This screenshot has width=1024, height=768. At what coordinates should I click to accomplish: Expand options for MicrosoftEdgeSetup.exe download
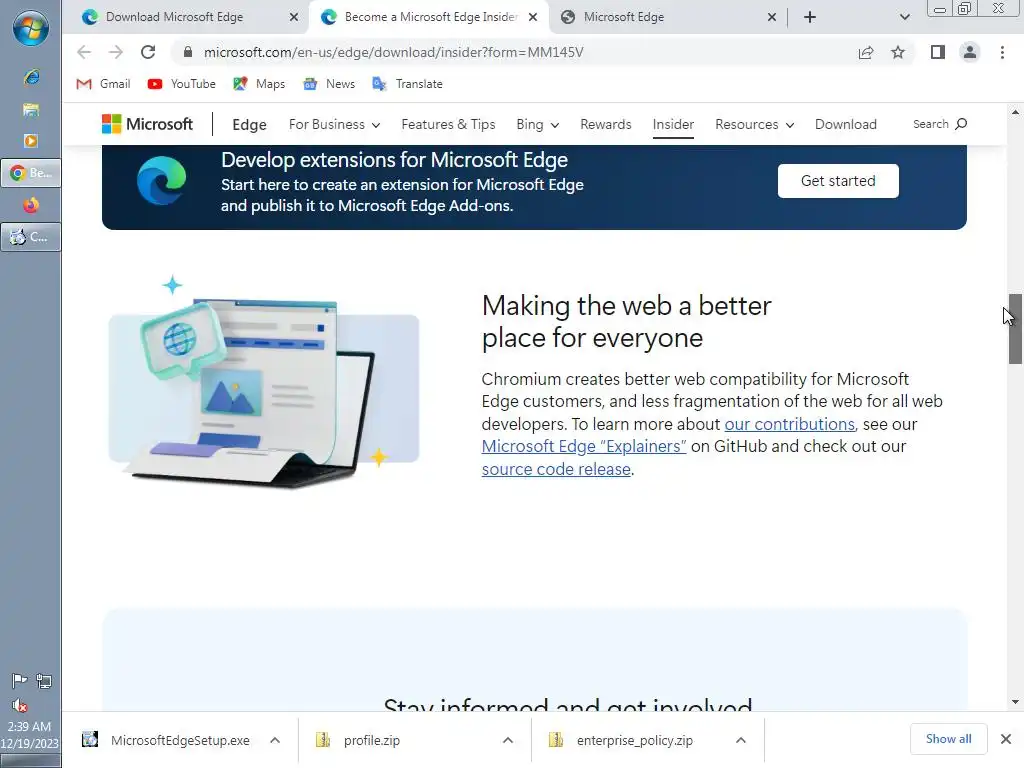point(275,740)
